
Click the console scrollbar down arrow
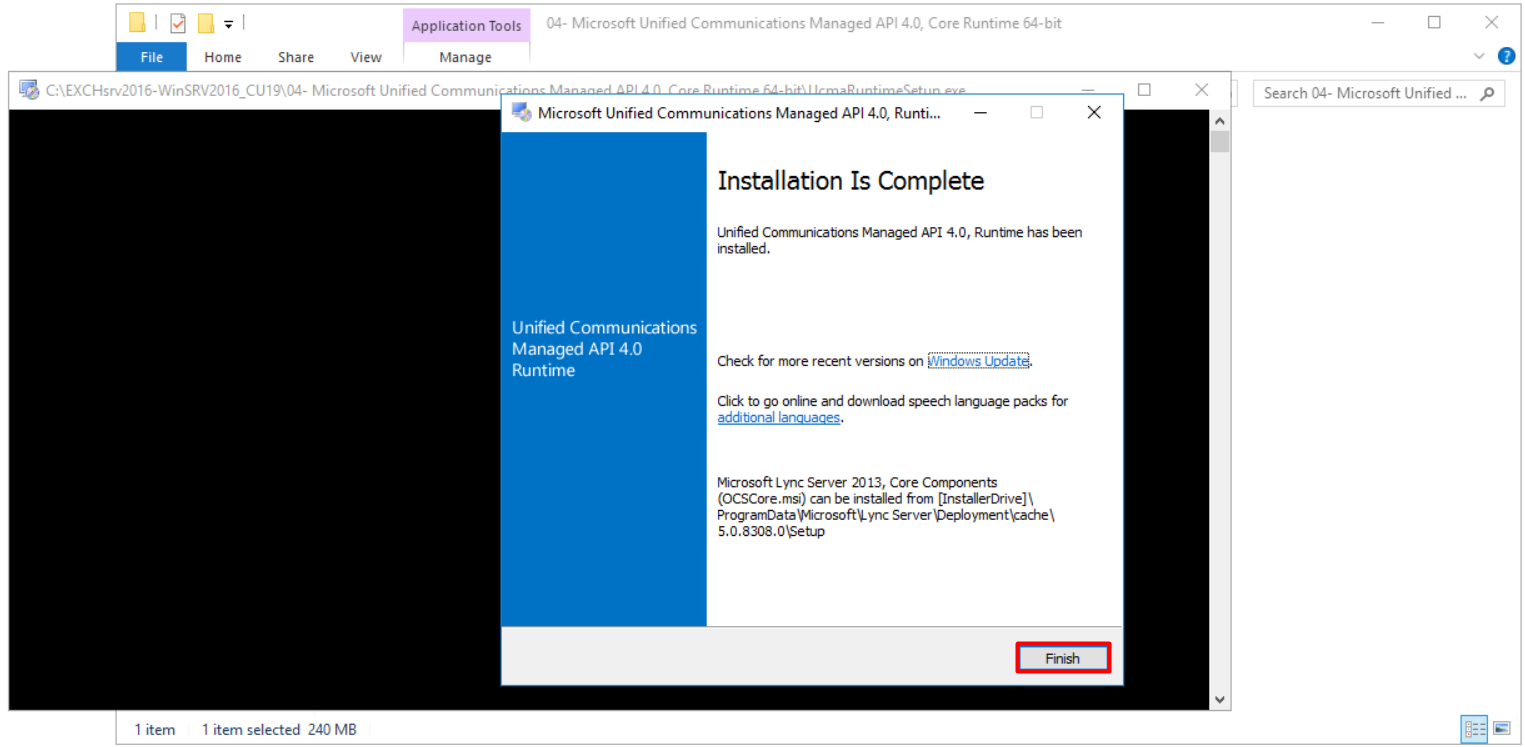coord(1219,699)
